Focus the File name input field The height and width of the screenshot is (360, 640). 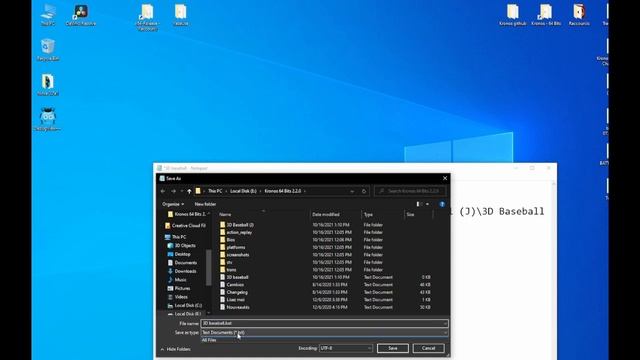[324, 324]
